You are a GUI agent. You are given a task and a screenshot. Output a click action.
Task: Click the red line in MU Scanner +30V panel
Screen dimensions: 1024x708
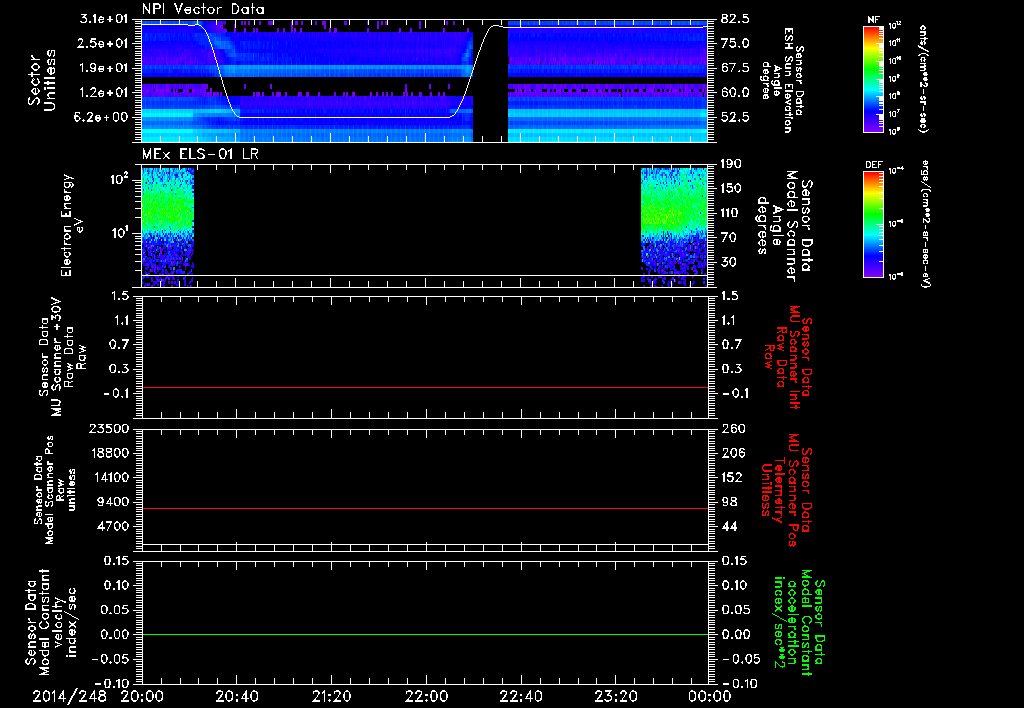click(425, 387)
